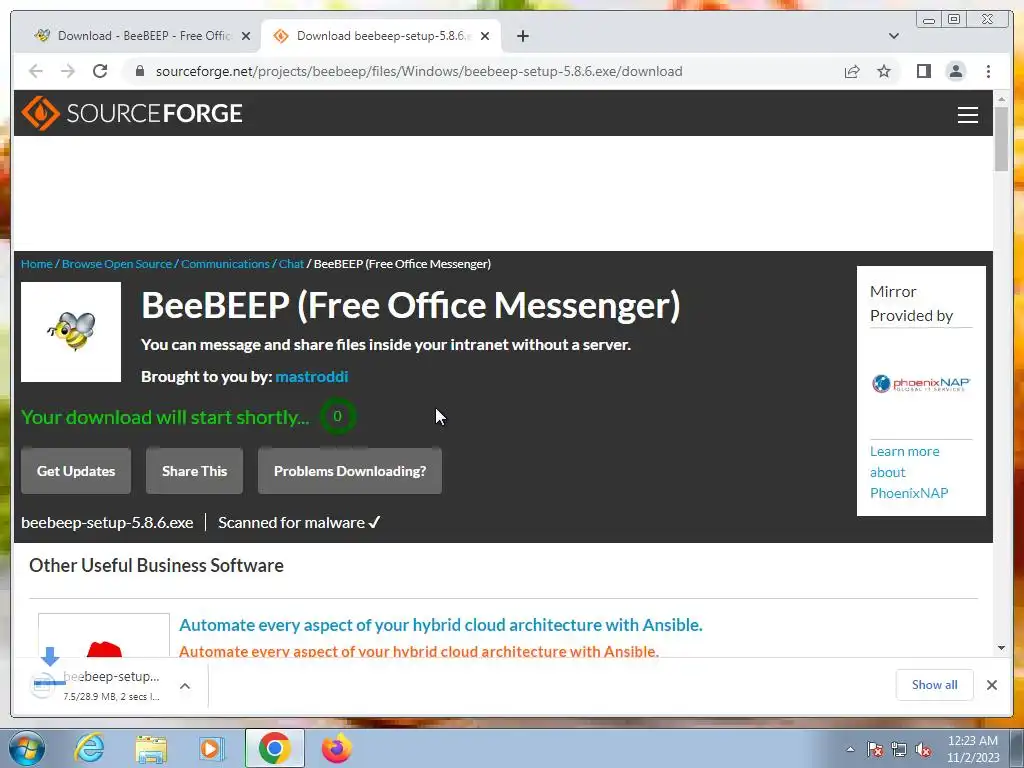Image resolution: width=1024 pixels, height=768 pixels.
Task: Click the scrollbar down arrow
Action: point(1001,648)
